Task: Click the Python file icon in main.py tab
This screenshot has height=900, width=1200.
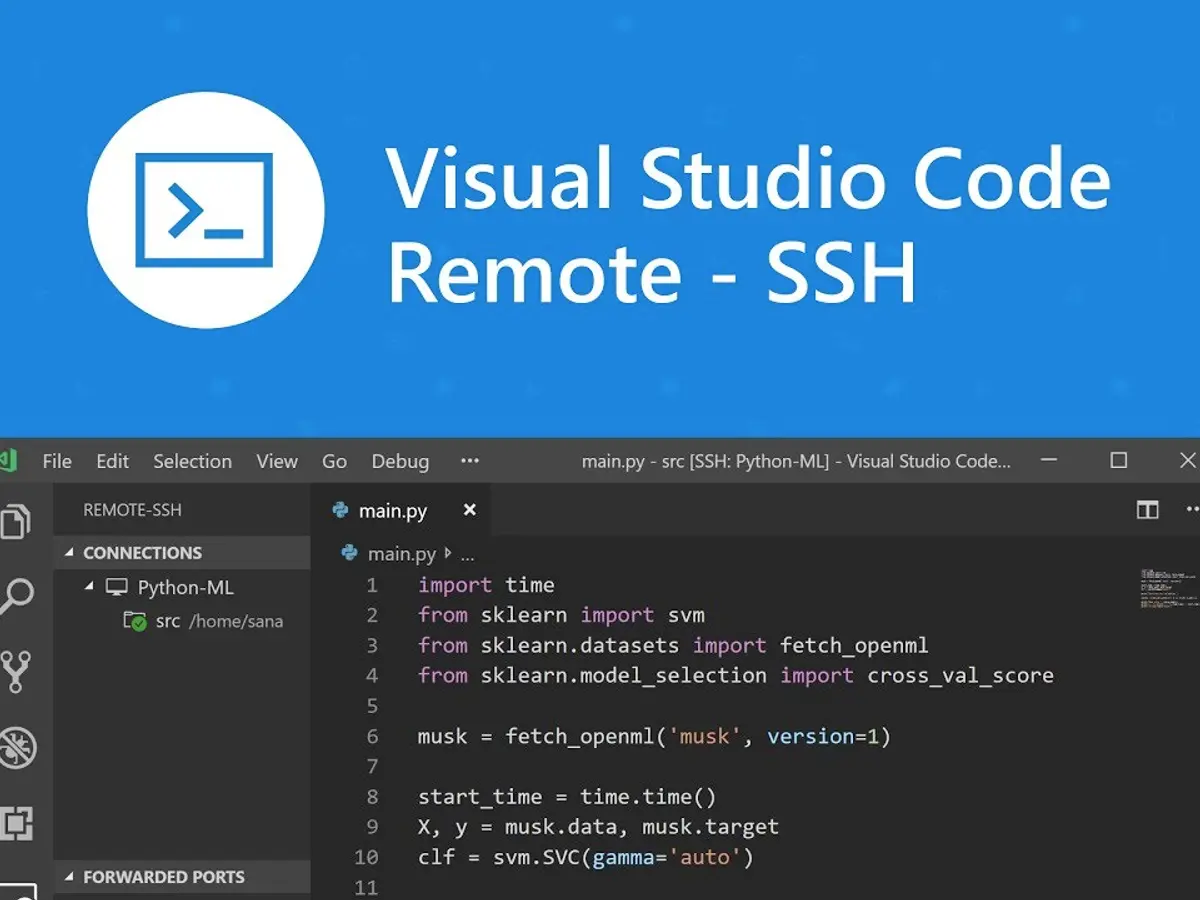Action: 343,511
